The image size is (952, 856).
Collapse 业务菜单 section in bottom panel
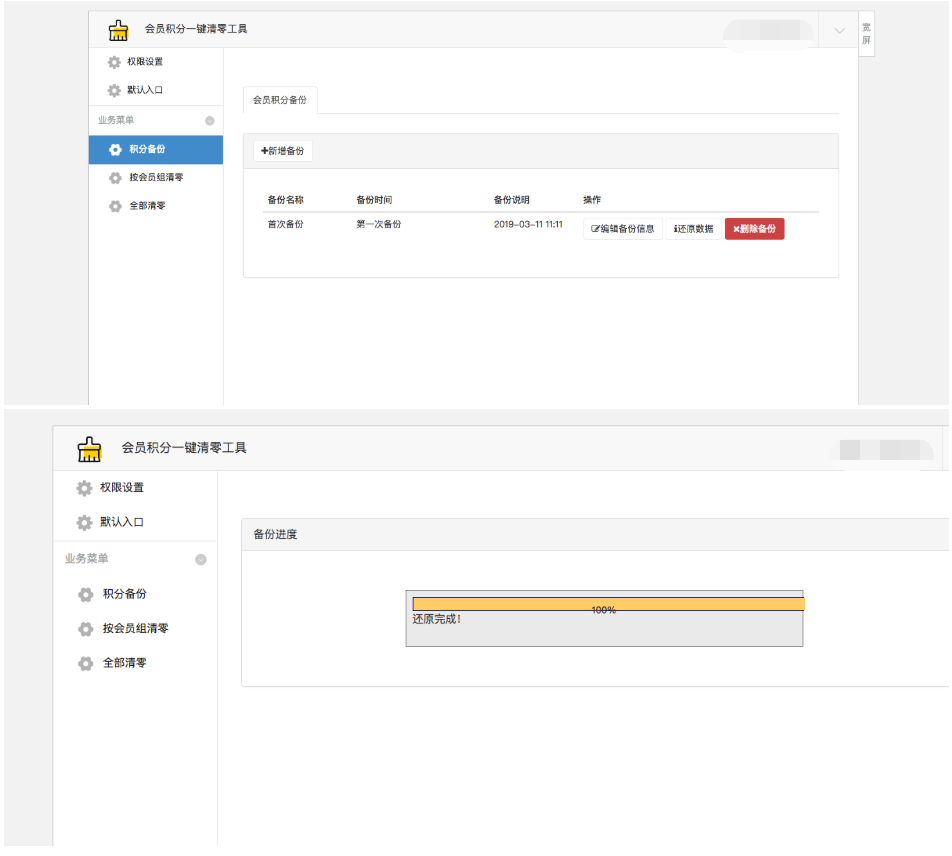[x=201, y=560]
